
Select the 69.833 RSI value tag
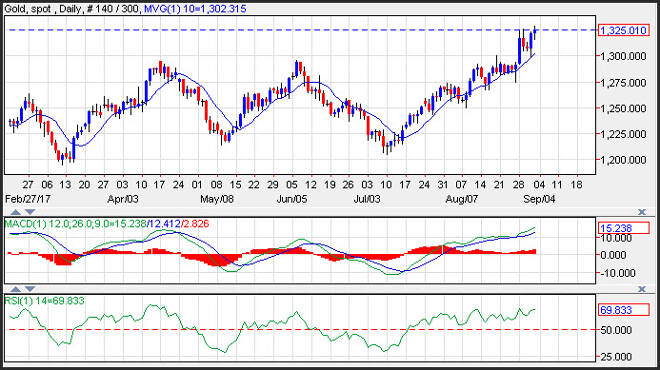coord(623,310)
